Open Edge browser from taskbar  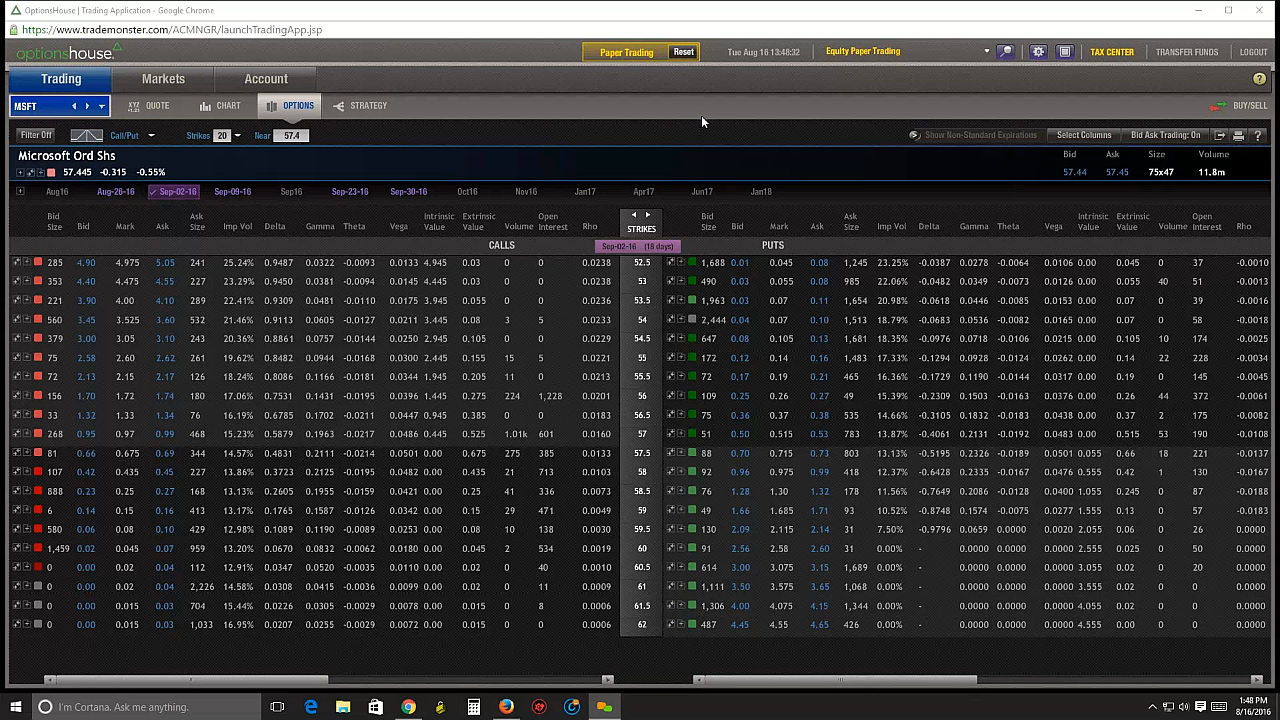coord(311,707)
